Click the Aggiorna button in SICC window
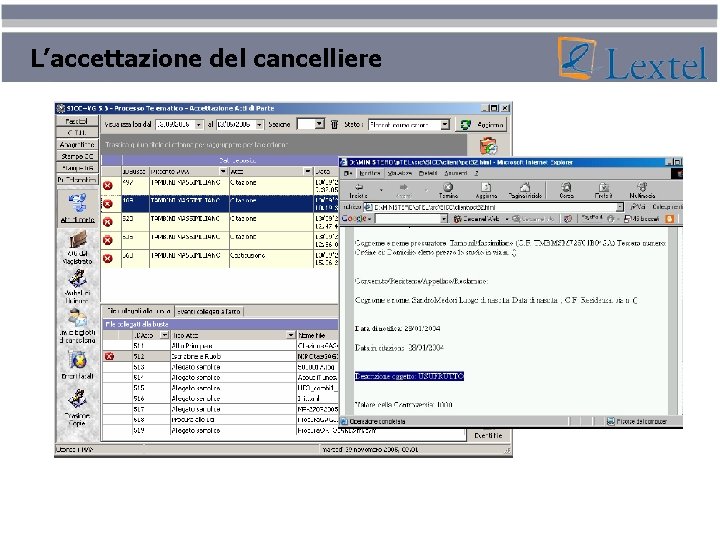 (x=482, y=124)
